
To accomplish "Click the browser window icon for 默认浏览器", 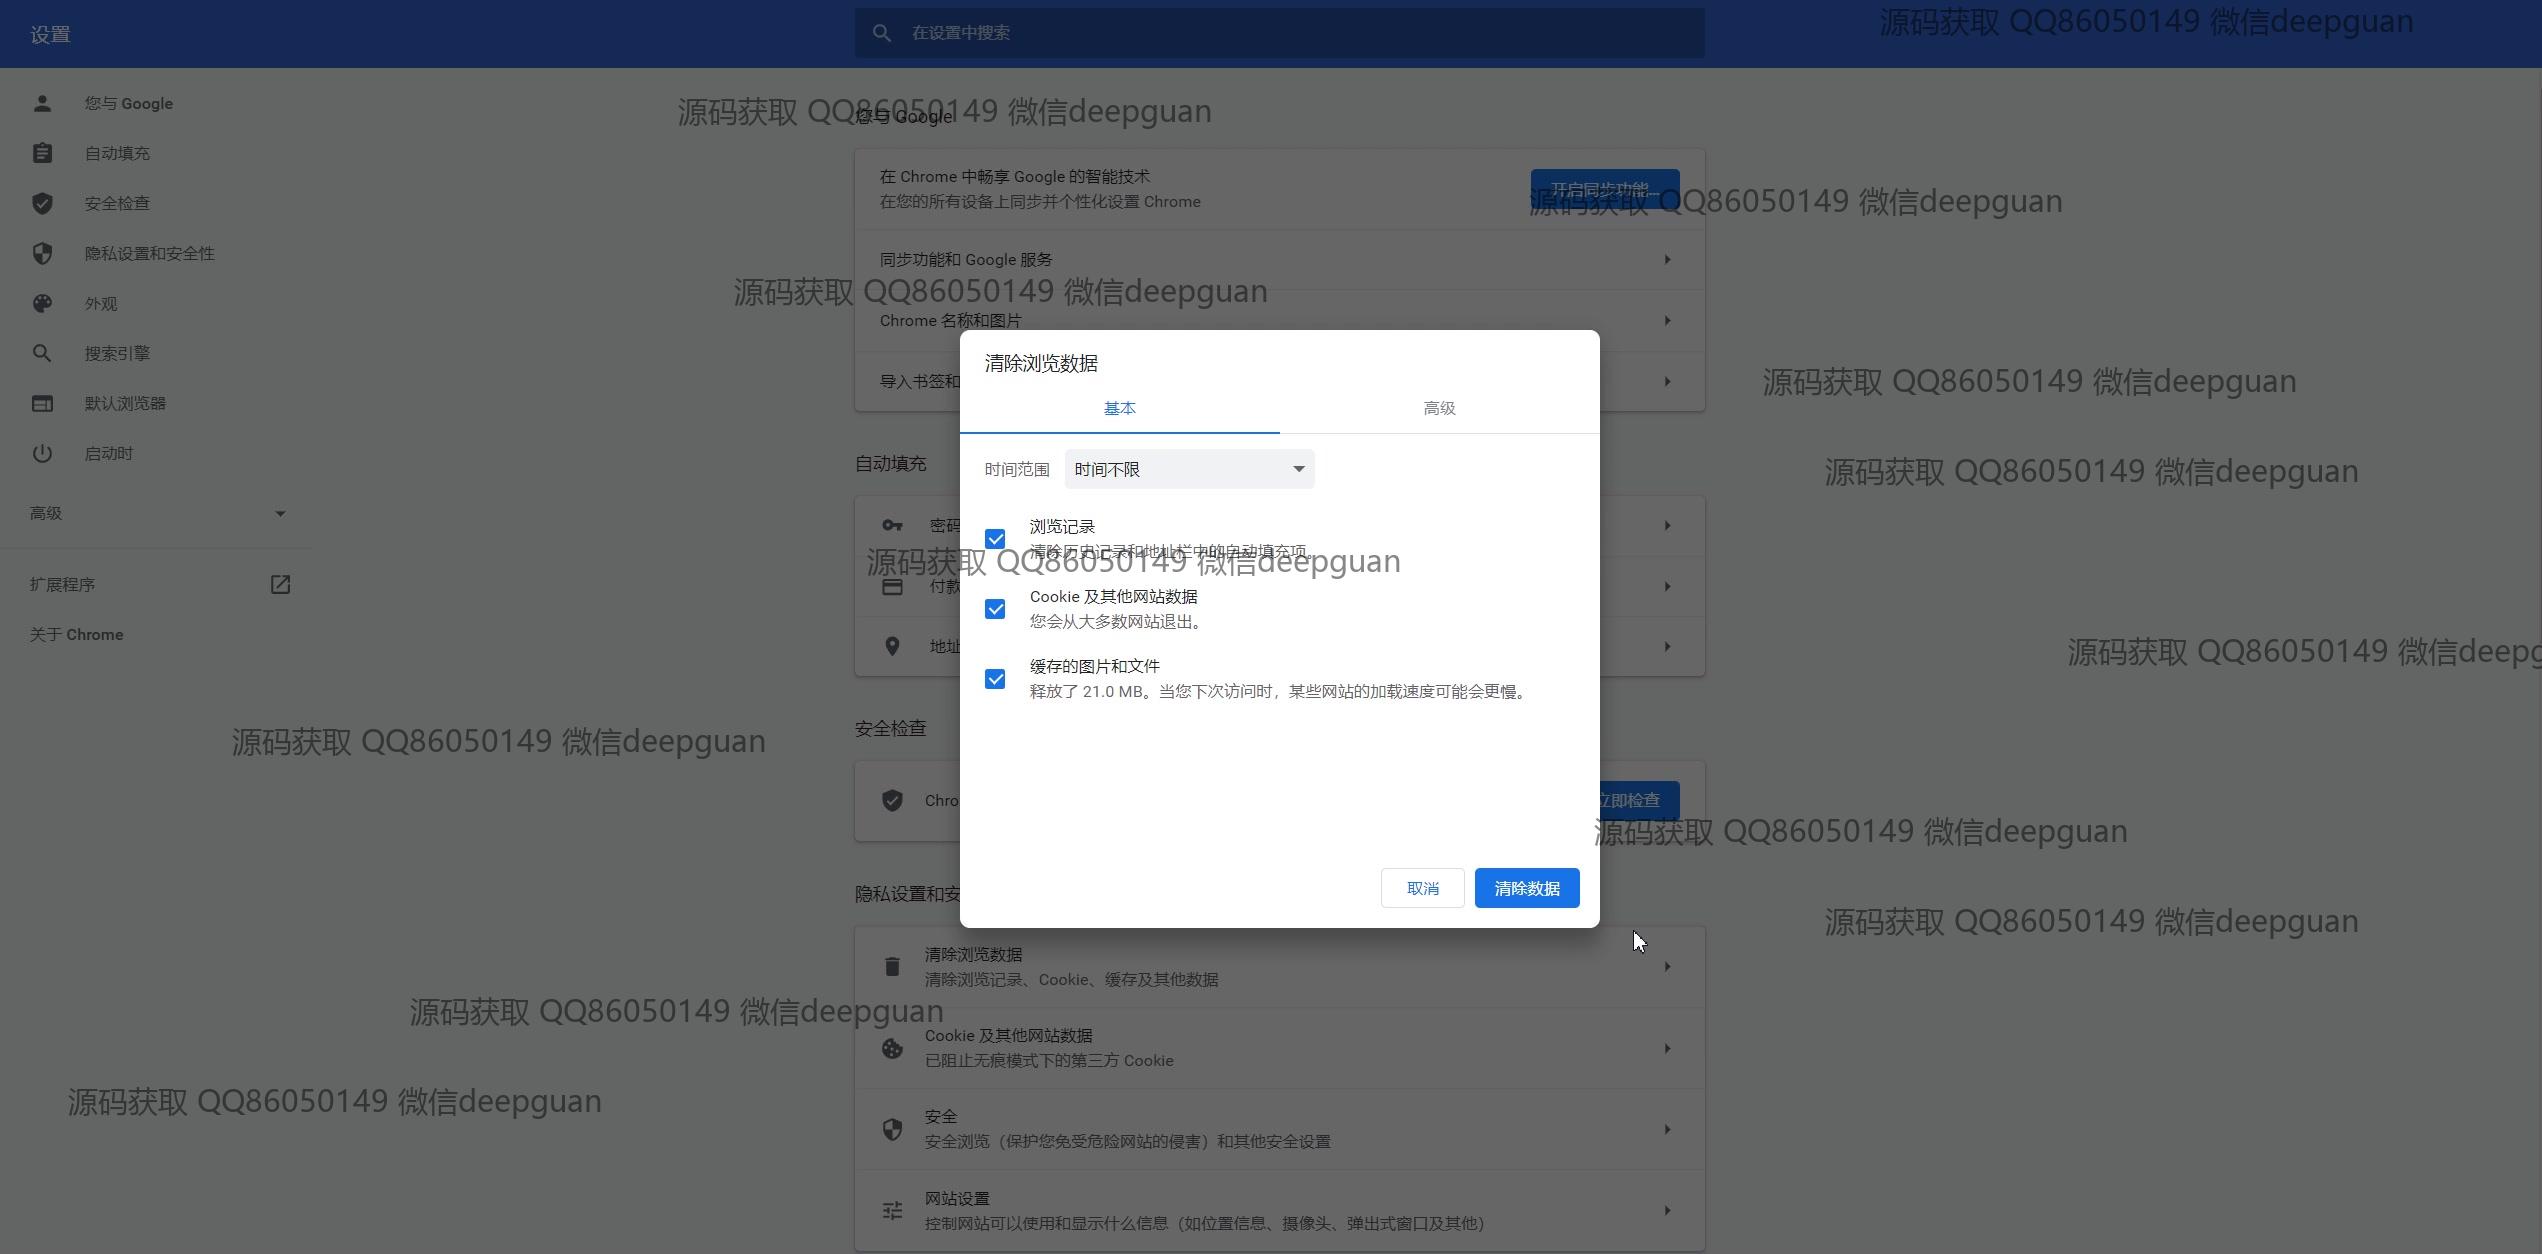I will point(42,403).
